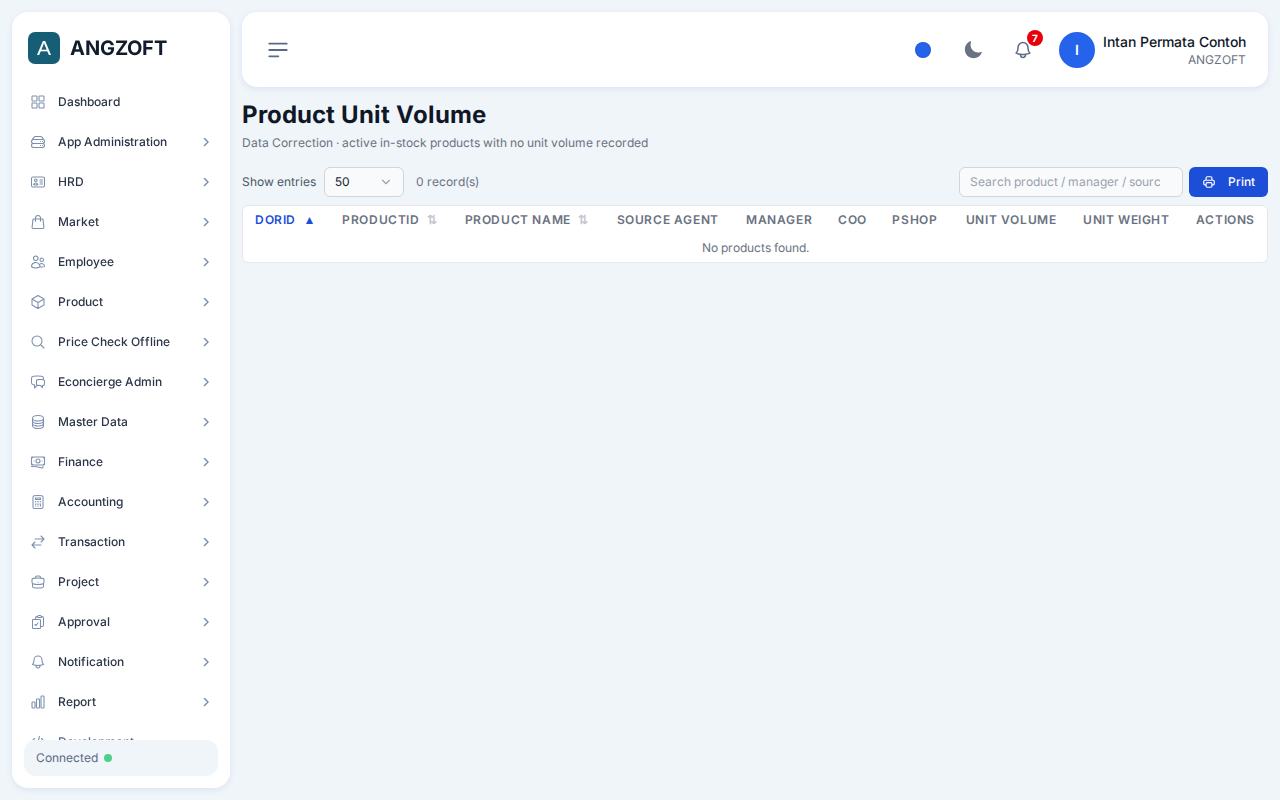Expand the HRD submenu chevron
The image size is (1280, 800).
click(x=206, y=182)
